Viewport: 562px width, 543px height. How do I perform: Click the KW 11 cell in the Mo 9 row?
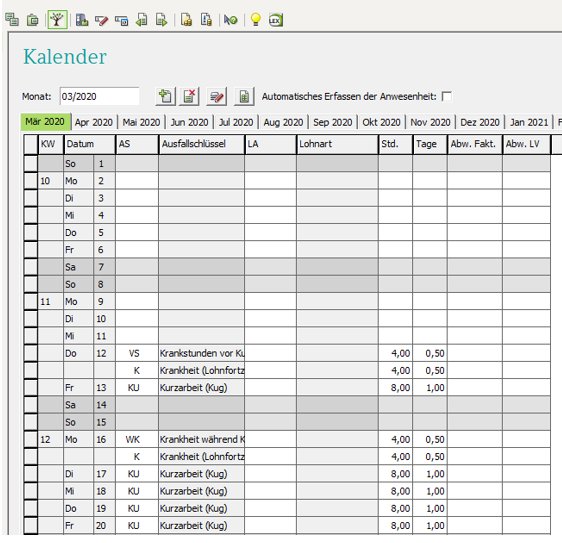click(x=51, y=301)
